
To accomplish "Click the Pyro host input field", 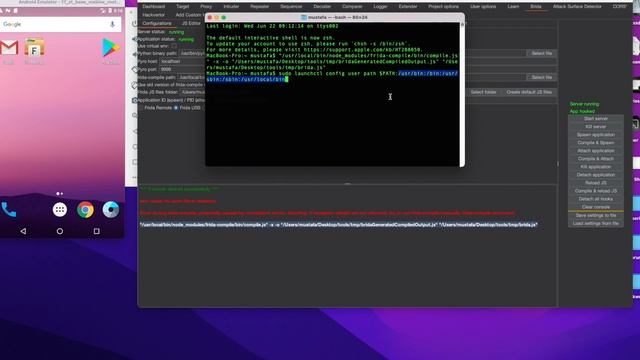I will (182, 61).
